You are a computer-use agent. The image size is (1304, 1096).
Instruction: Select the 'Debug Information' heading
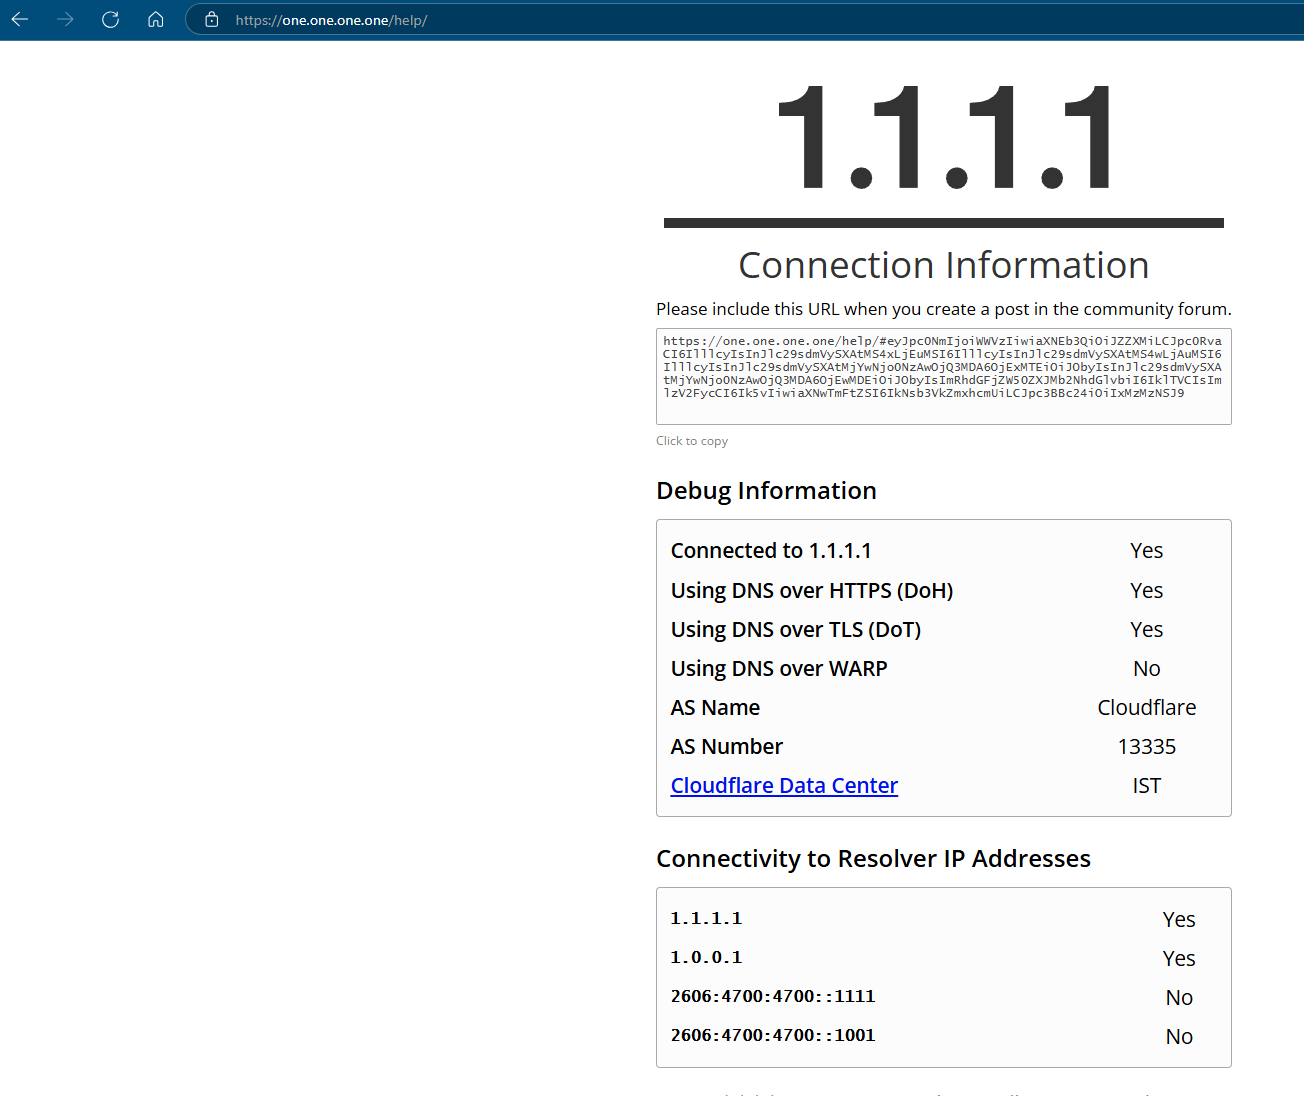[x=766, y=491]
